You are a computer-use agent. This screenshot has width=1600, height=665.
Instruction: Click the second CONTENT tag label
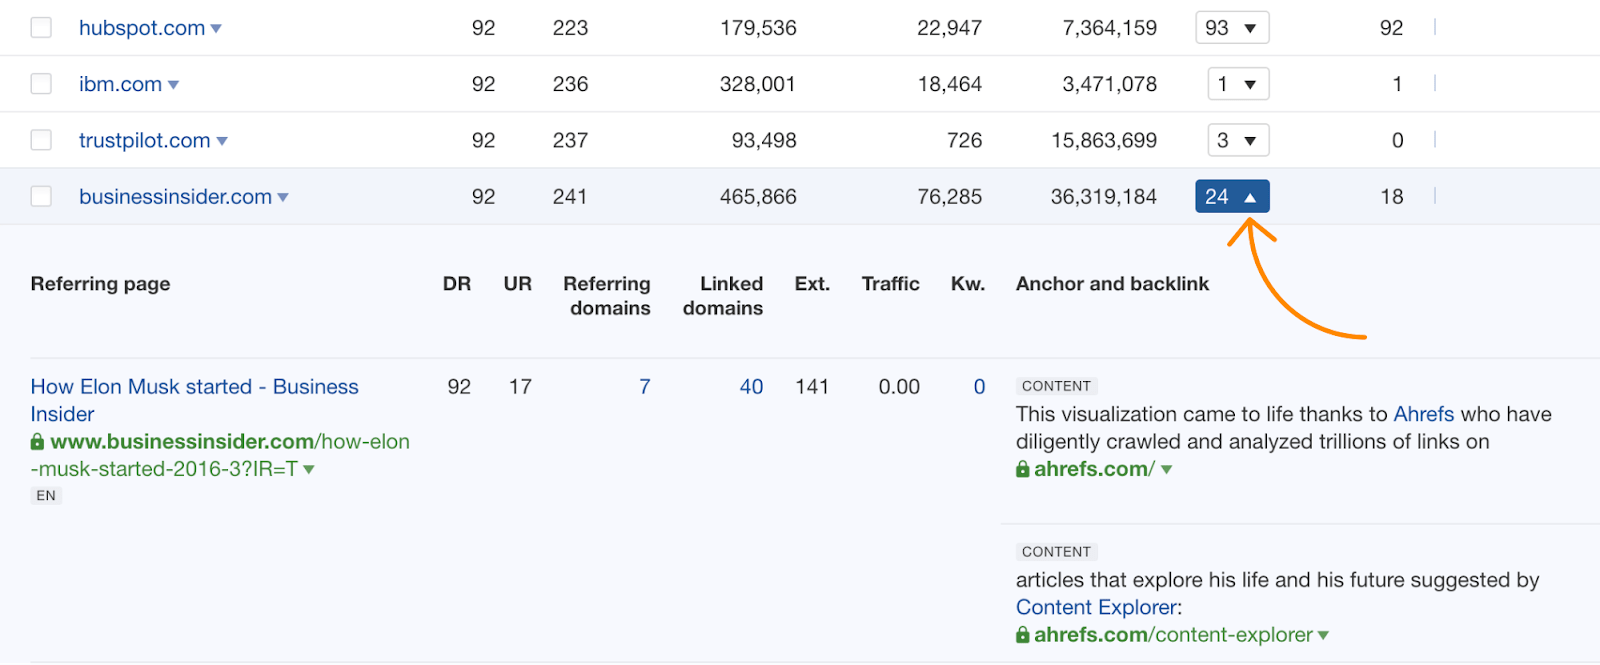(x=1056, y=552)
